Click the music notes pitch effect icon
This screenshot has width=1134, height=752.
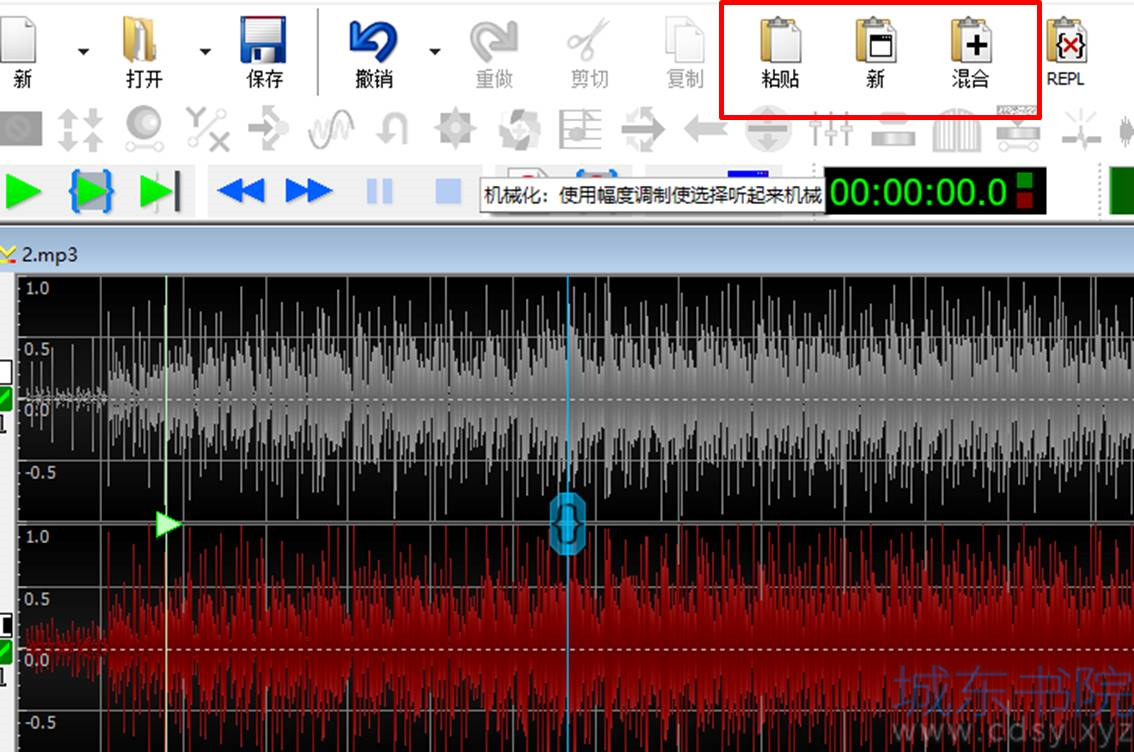click(580, 129)
